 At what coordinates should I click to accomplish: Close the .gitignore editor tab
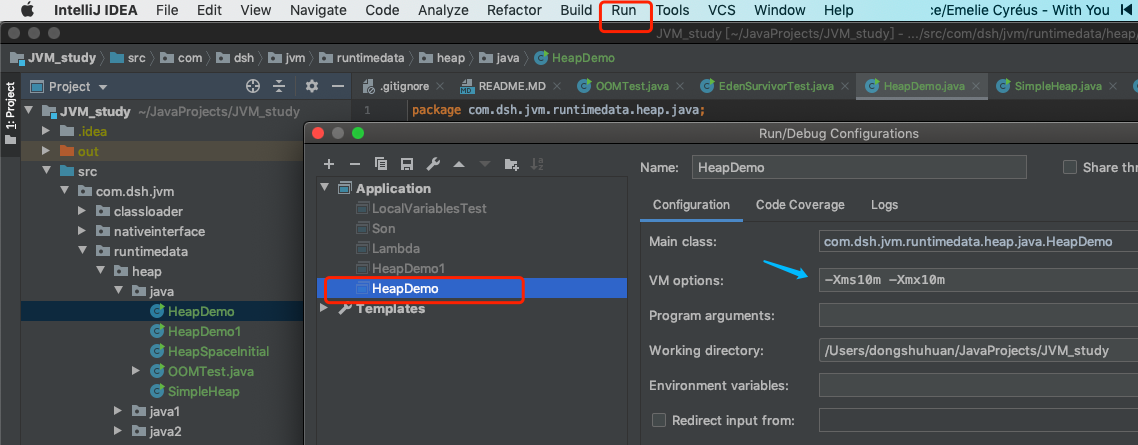[x=440, y=86]
